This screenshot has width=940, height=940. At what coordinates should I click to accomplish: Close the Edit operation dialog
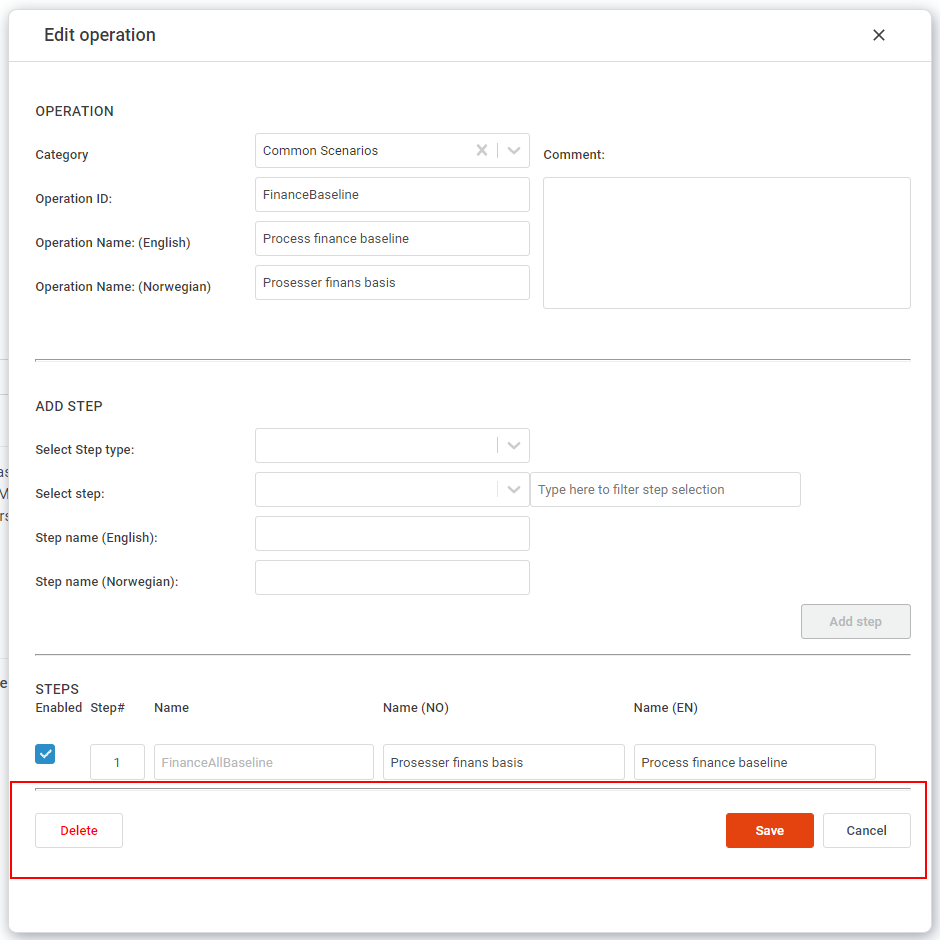click(x=878, y=35)
